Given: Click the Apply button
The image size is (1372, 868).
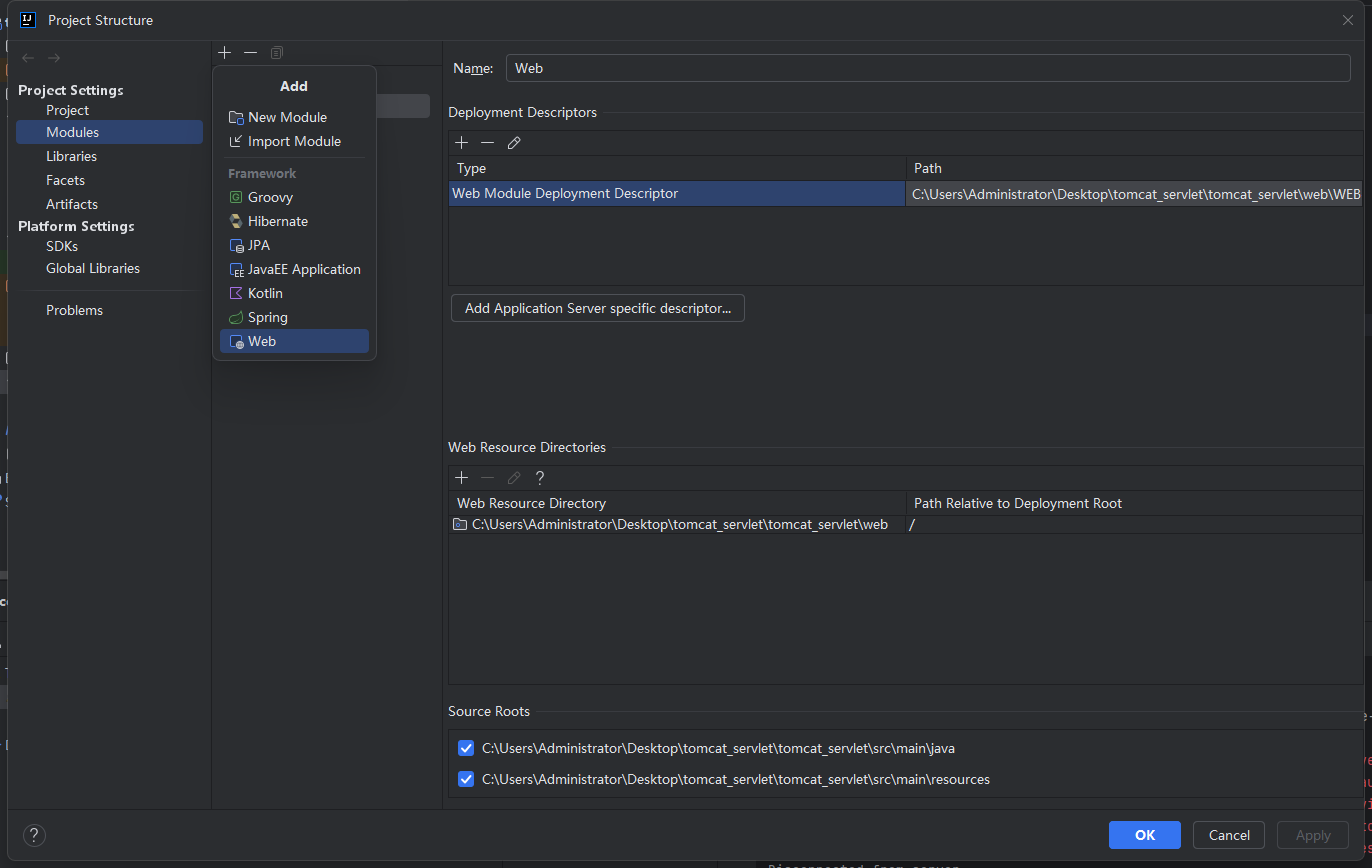Looking at the screenshot, I should tap(1313, 835).
